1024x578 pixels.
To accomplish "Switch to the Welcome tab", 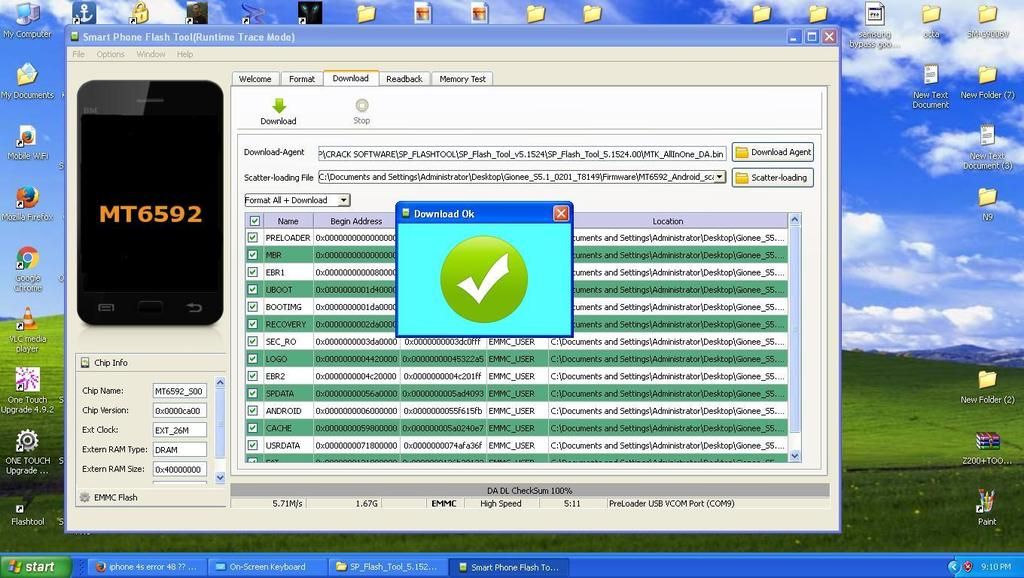I will coord(255,79).
